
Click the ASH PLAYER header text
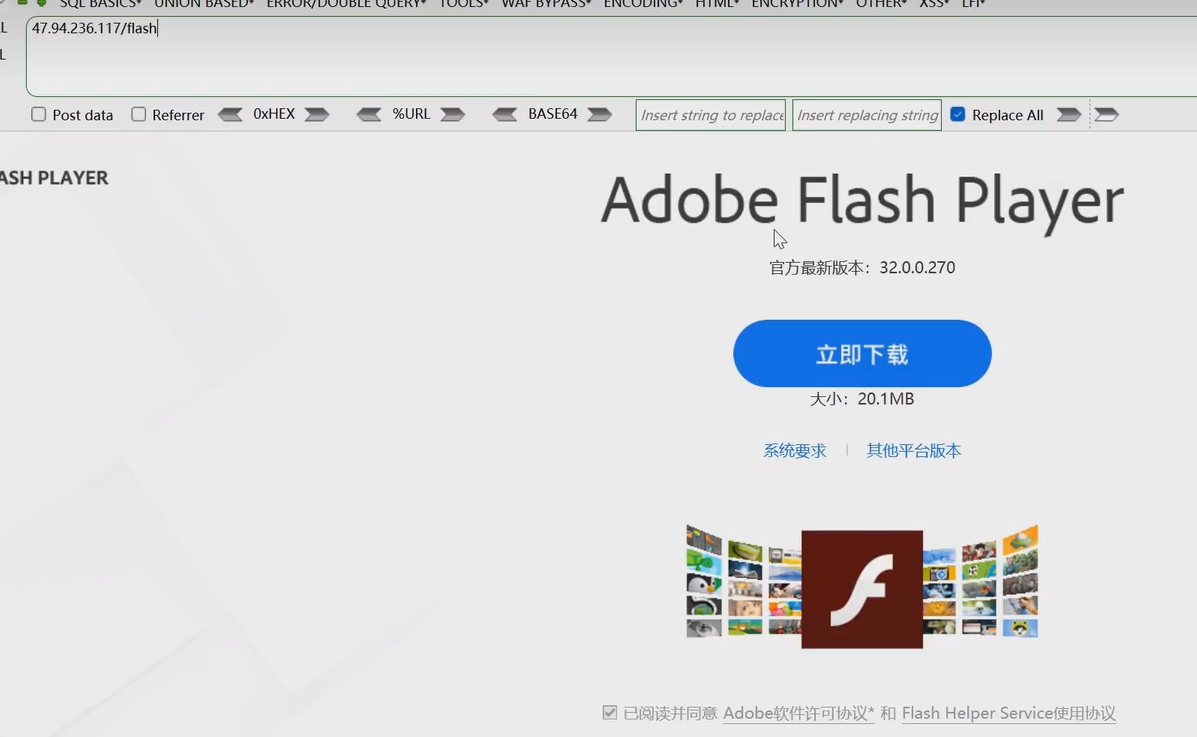(54, 177)
